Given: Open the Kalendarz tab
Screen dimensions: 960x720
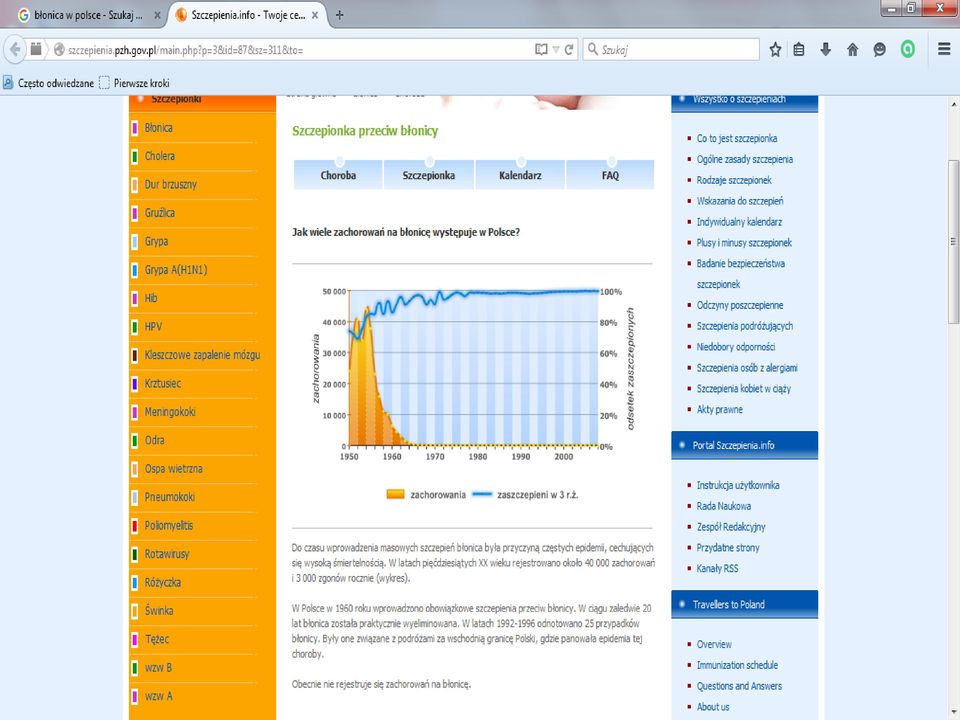Looking at the screenshot, I should [520, 175].
